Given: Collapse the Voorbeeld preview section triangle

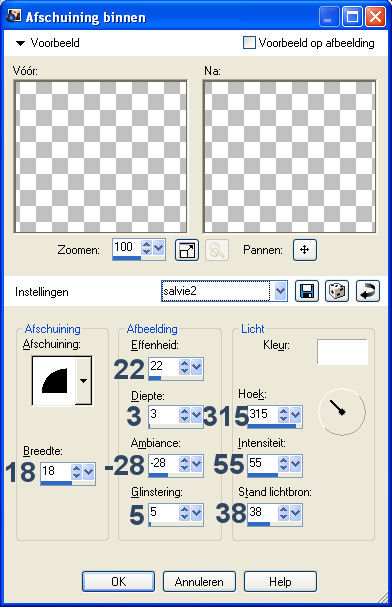Looking at the screenshot, I should pos(20,43).
